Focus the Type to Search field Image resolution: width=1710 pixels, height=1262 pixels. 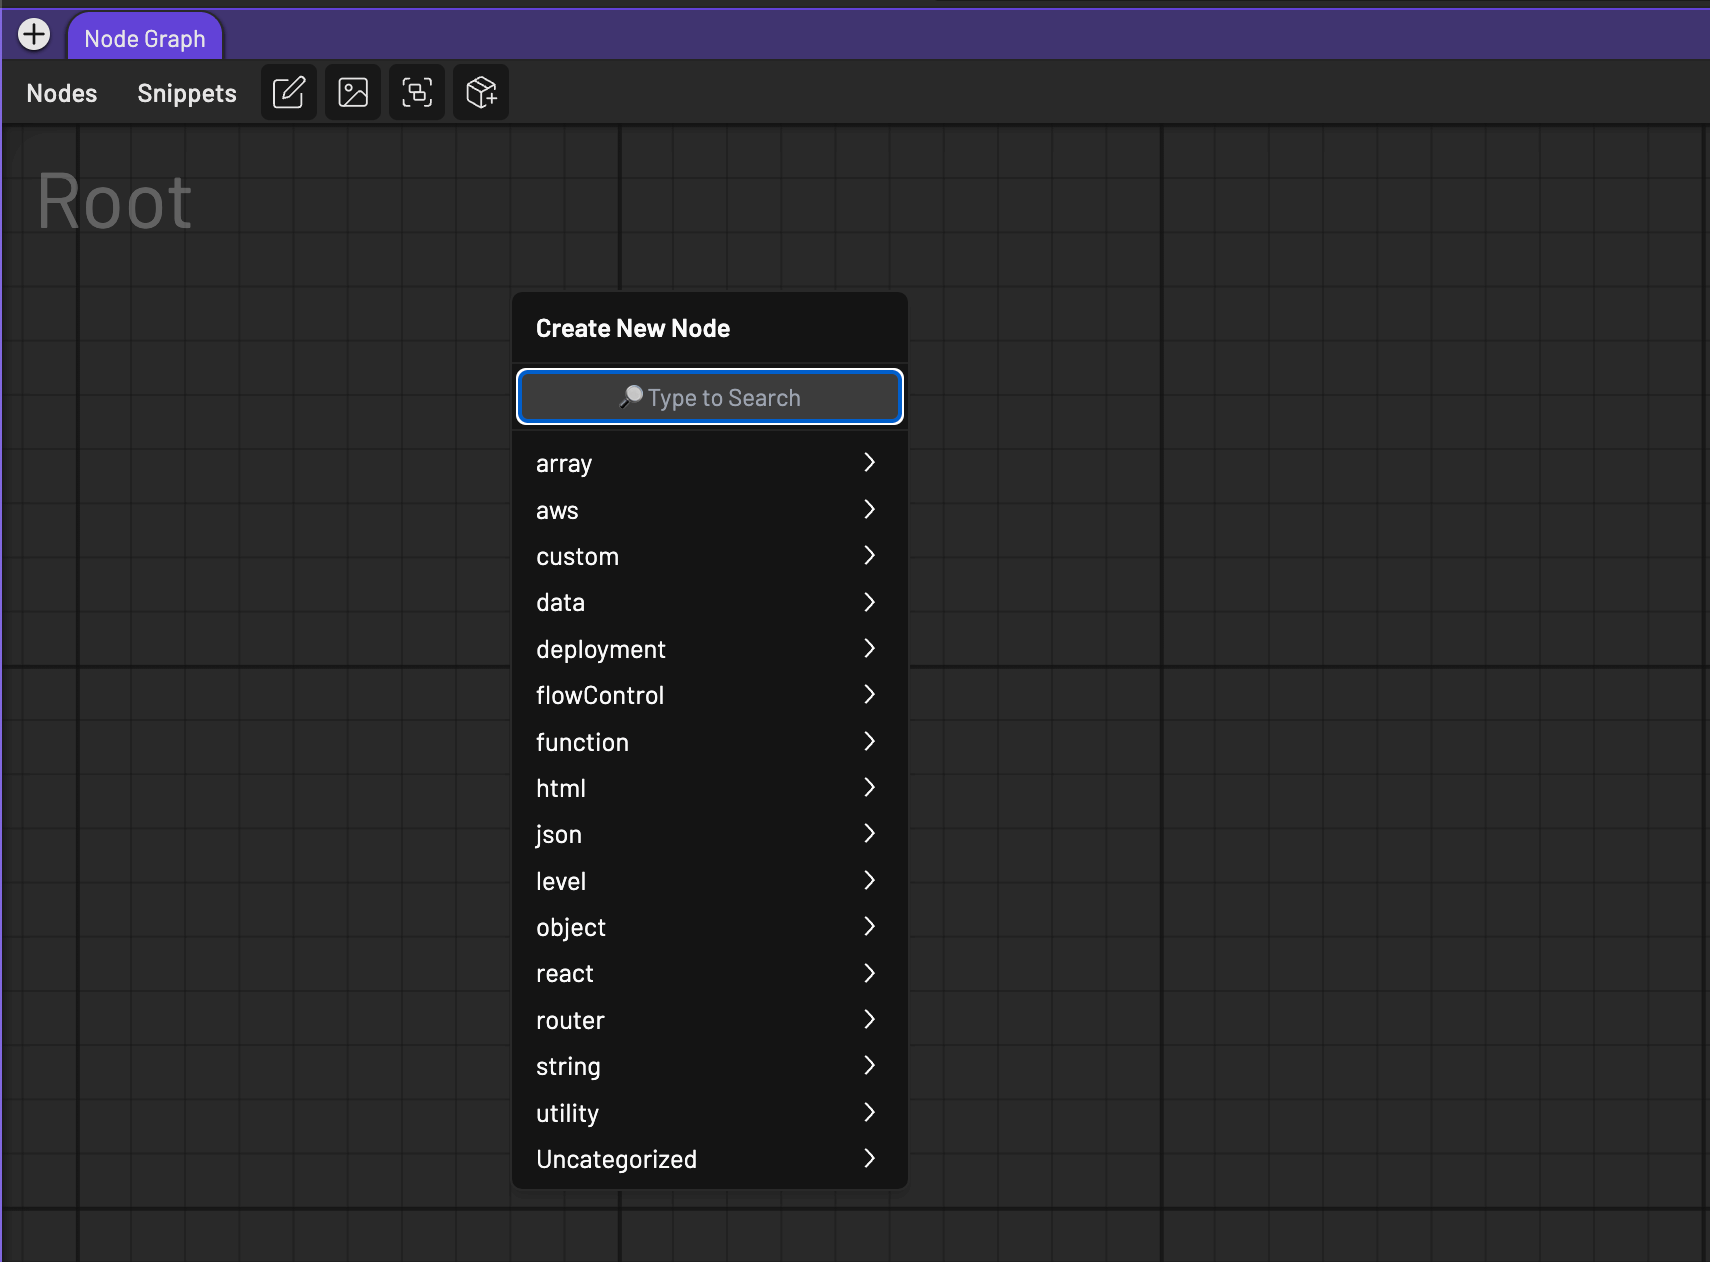pyautogui.click(x=710, y=397)
